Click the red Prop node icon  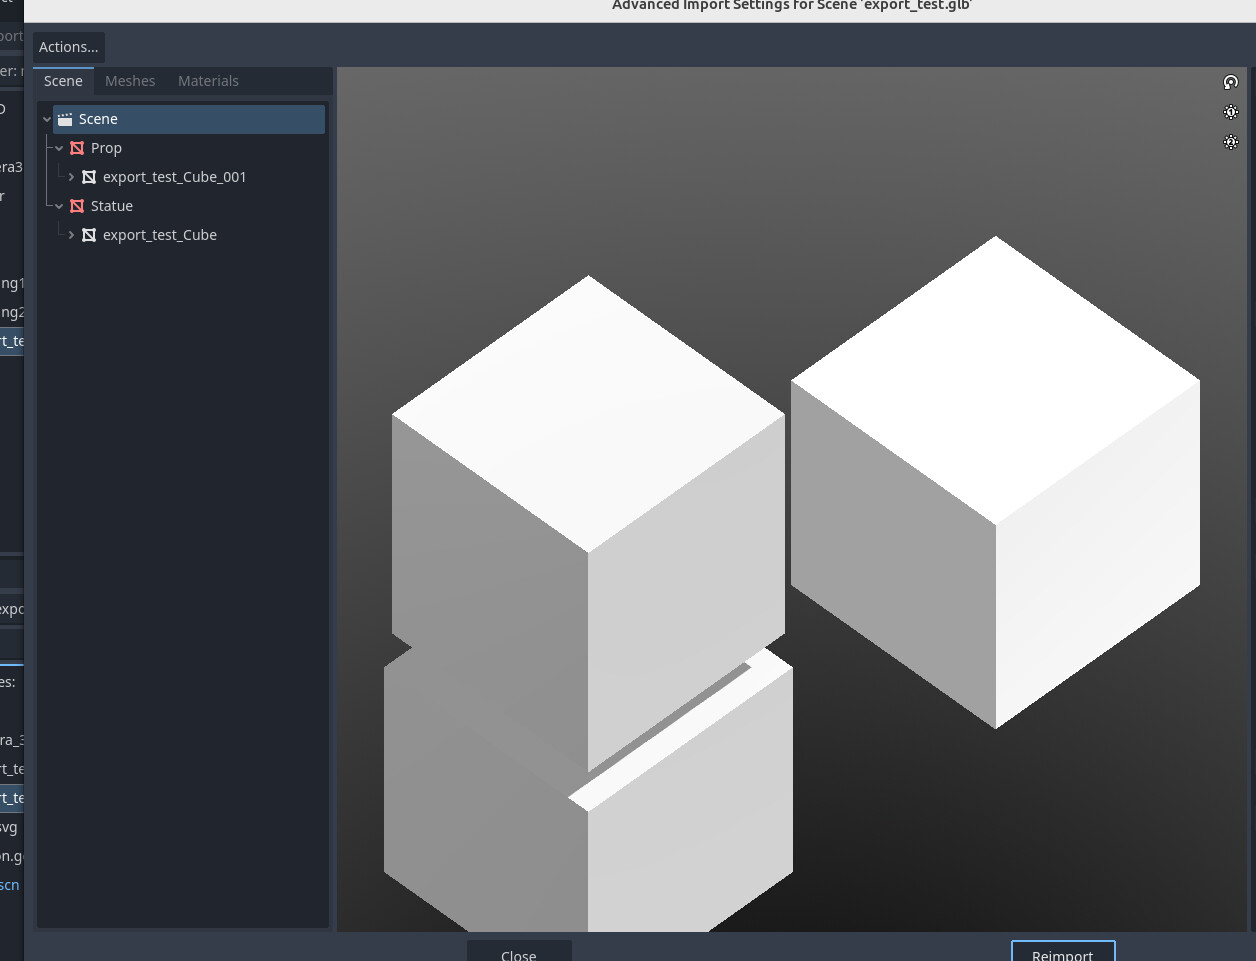[x=77, y=148]
